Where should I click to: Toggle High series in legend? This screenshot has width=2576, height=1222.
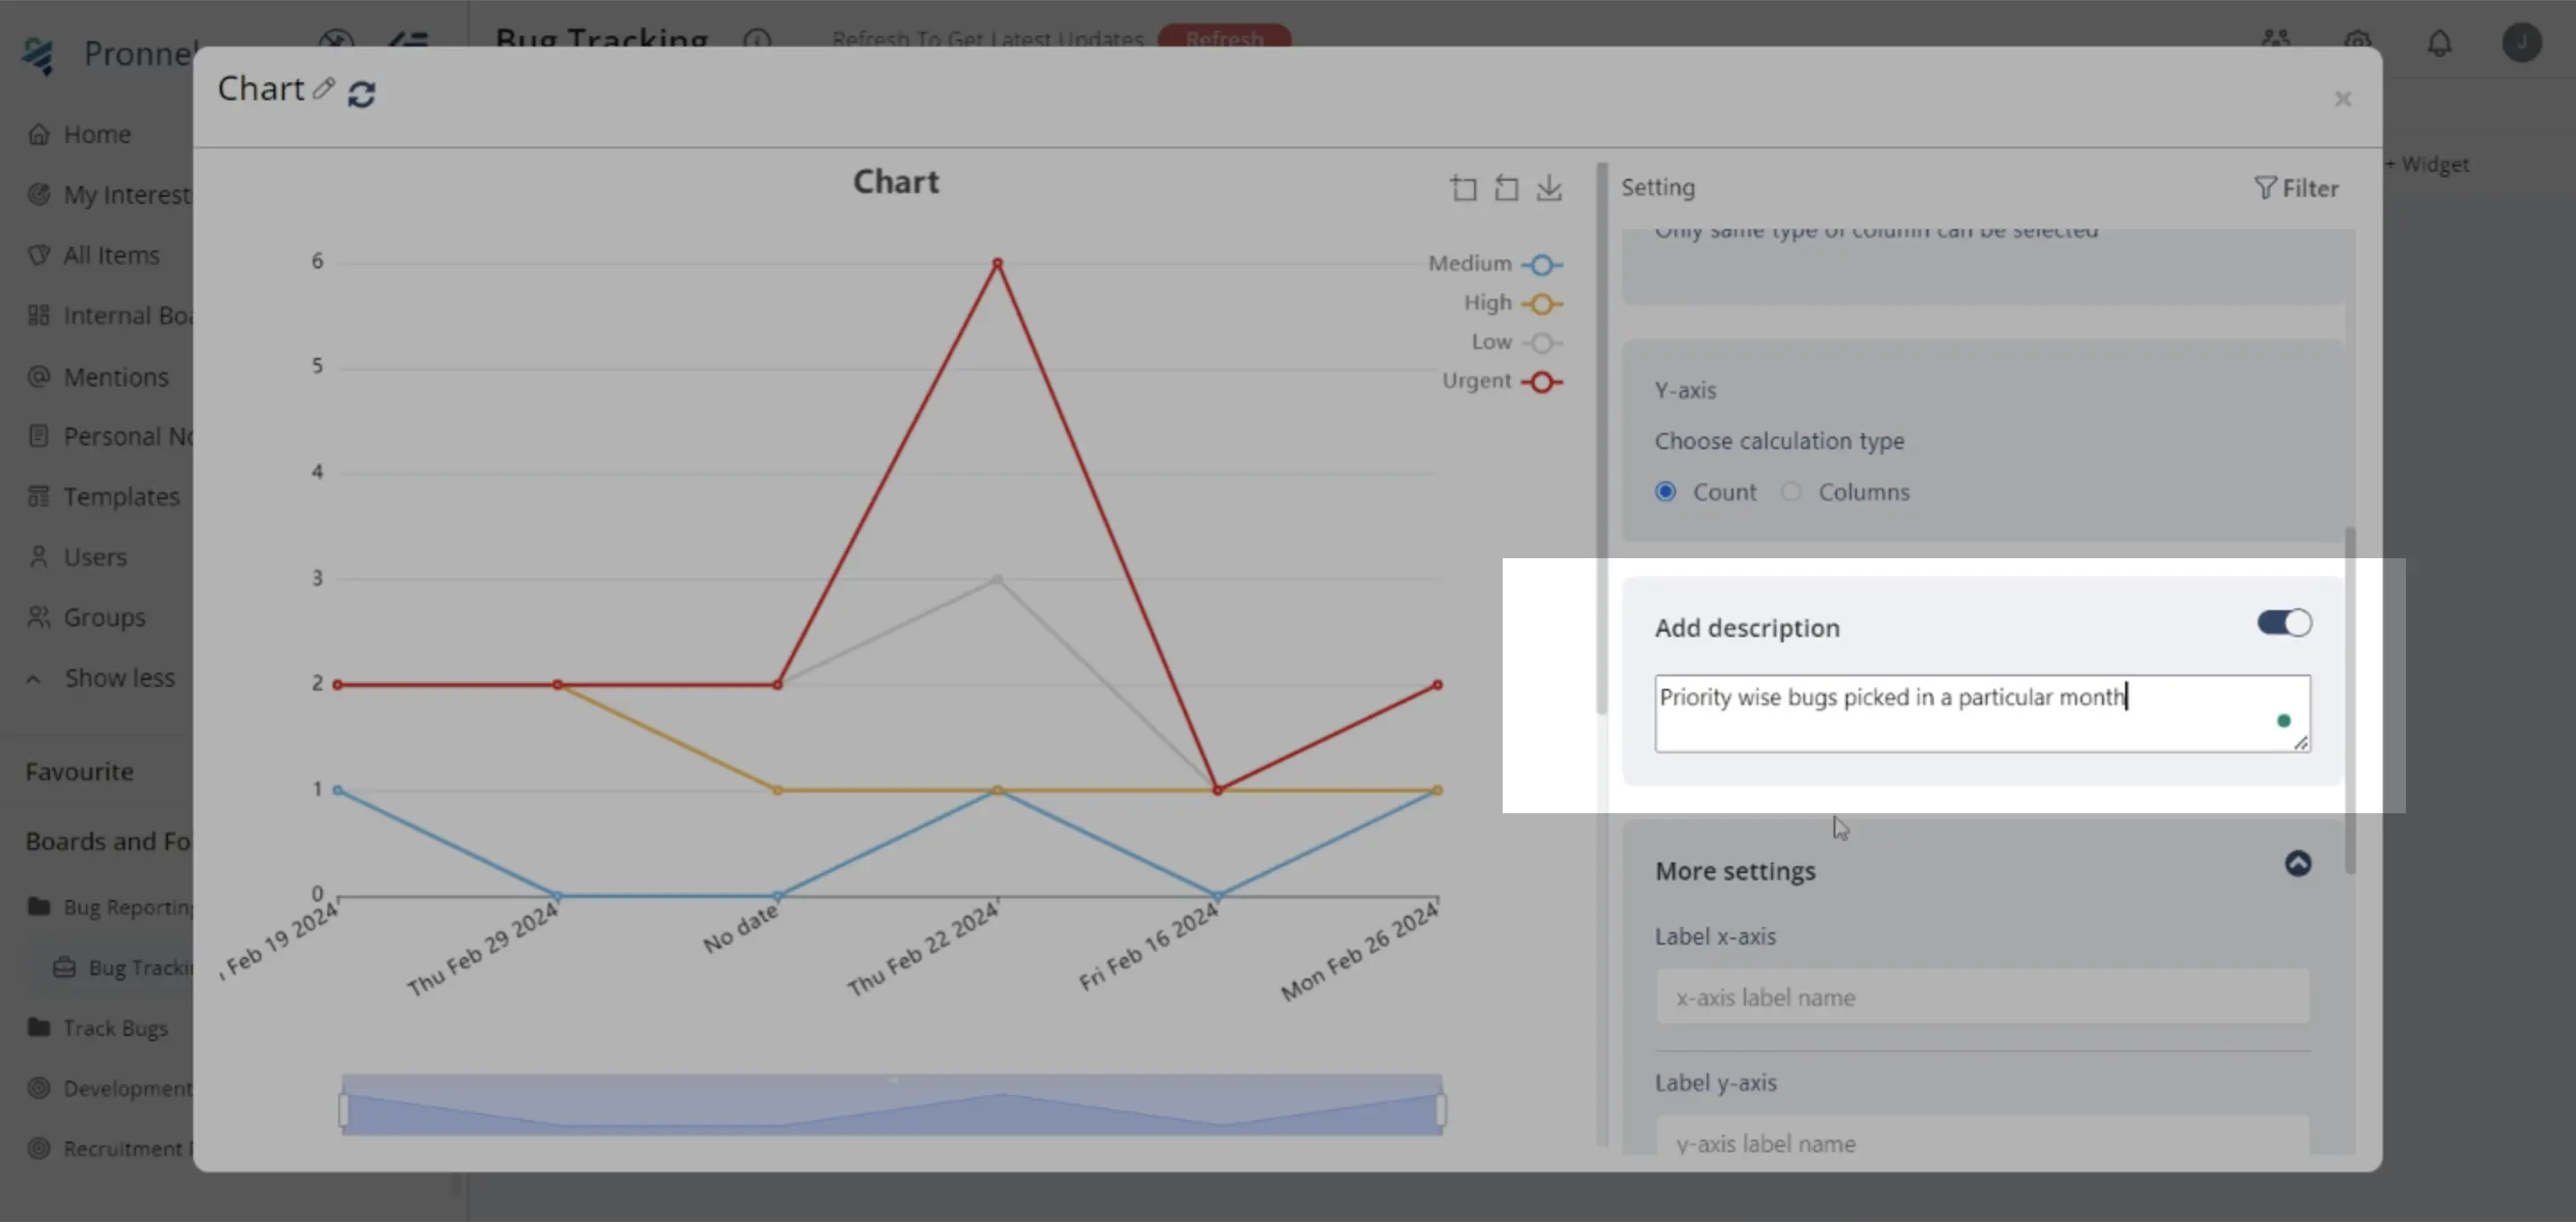point(1512,303)
